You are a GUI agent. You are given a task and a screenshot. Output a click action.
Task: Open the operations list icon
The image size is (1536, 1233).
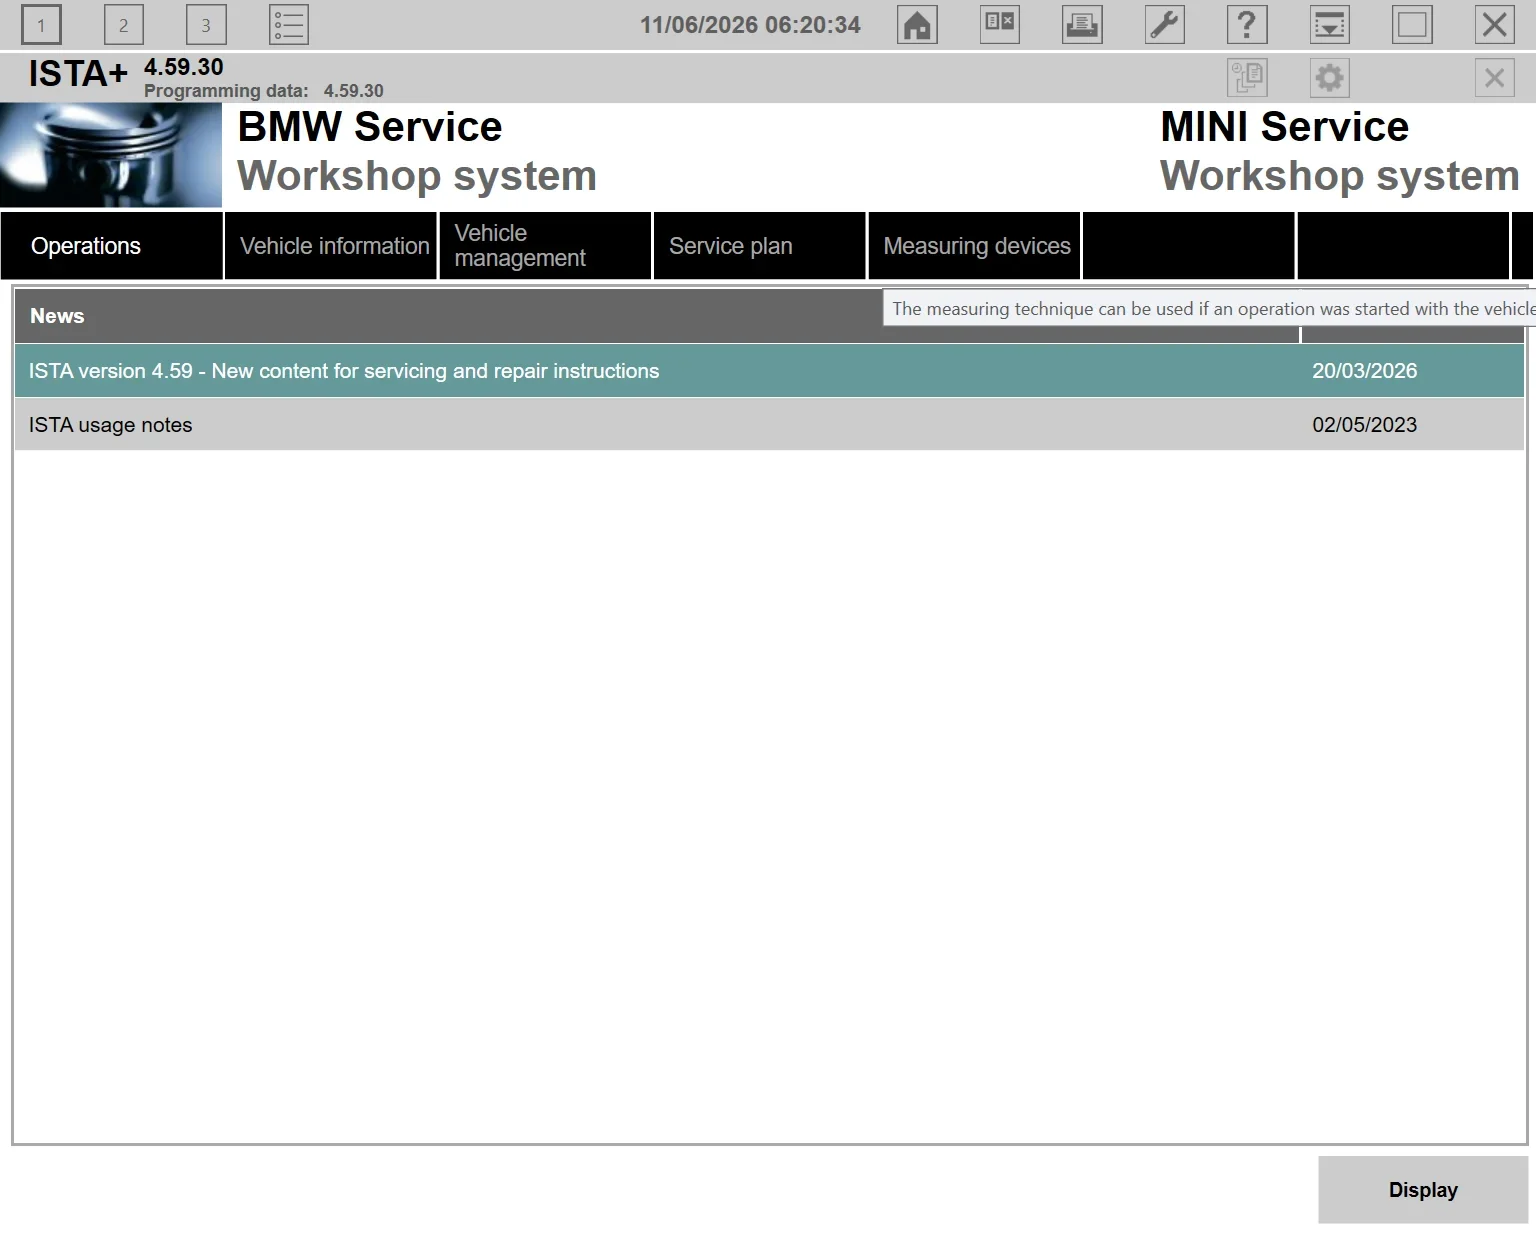click(x=289, y=25)
